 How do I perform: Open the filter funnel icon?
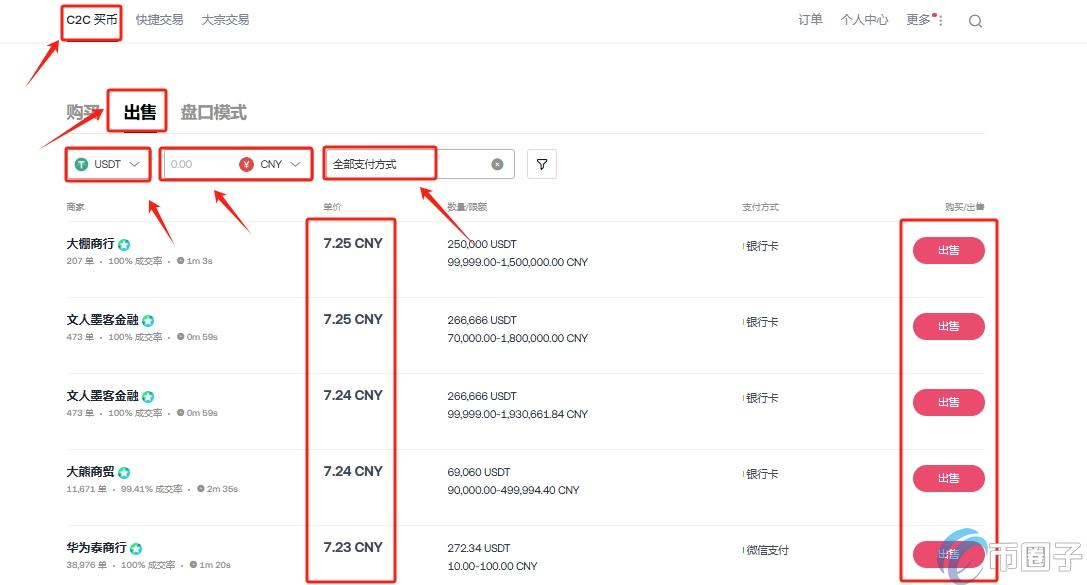(541, 164)
